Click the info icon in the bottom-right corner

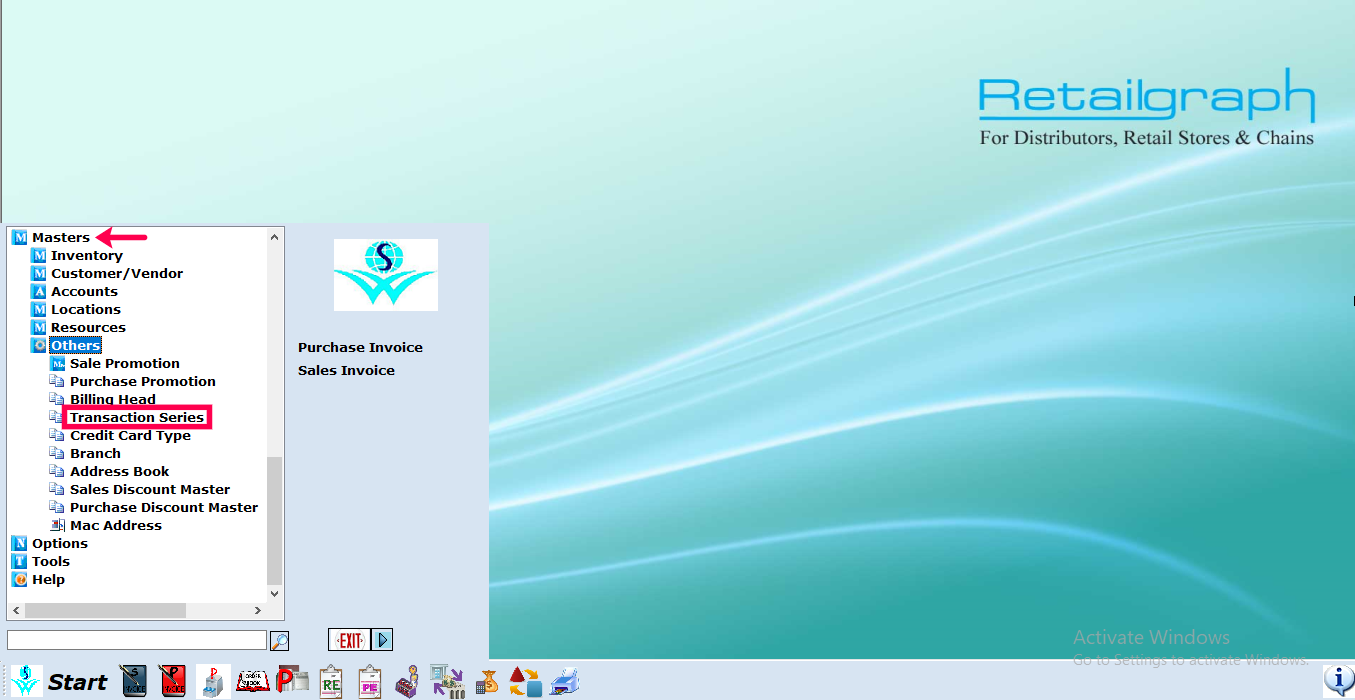(1338, 681)
